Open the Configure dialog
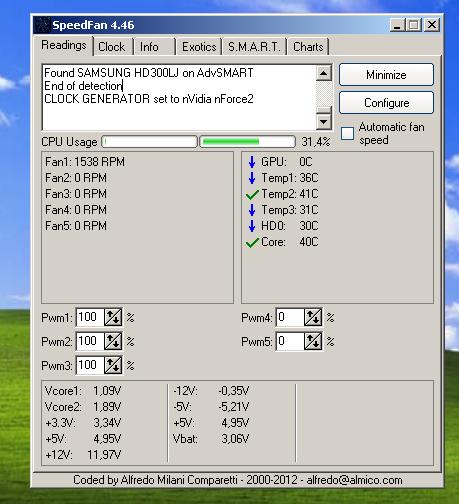 pos(386,103)
